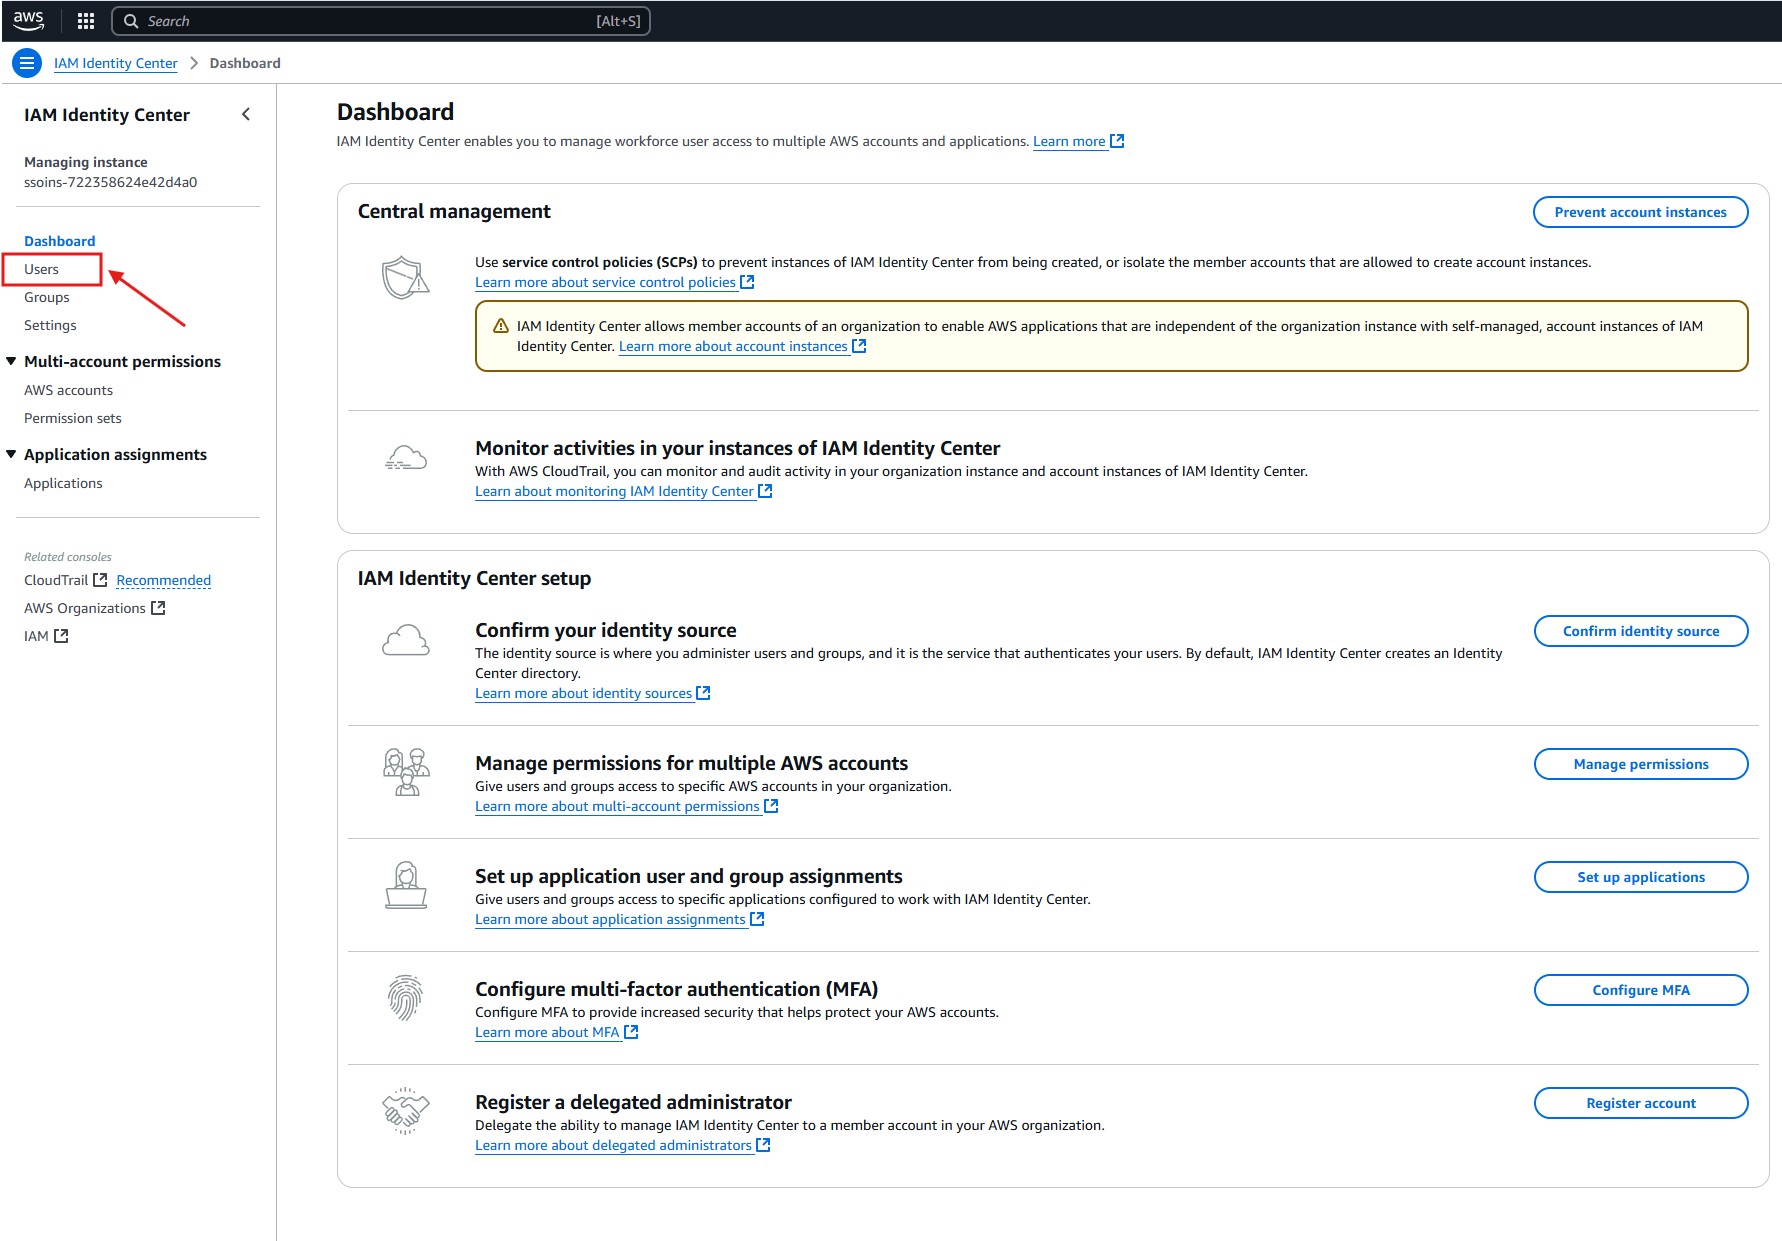Open Users in the sidebar

[x=42, y=269]
